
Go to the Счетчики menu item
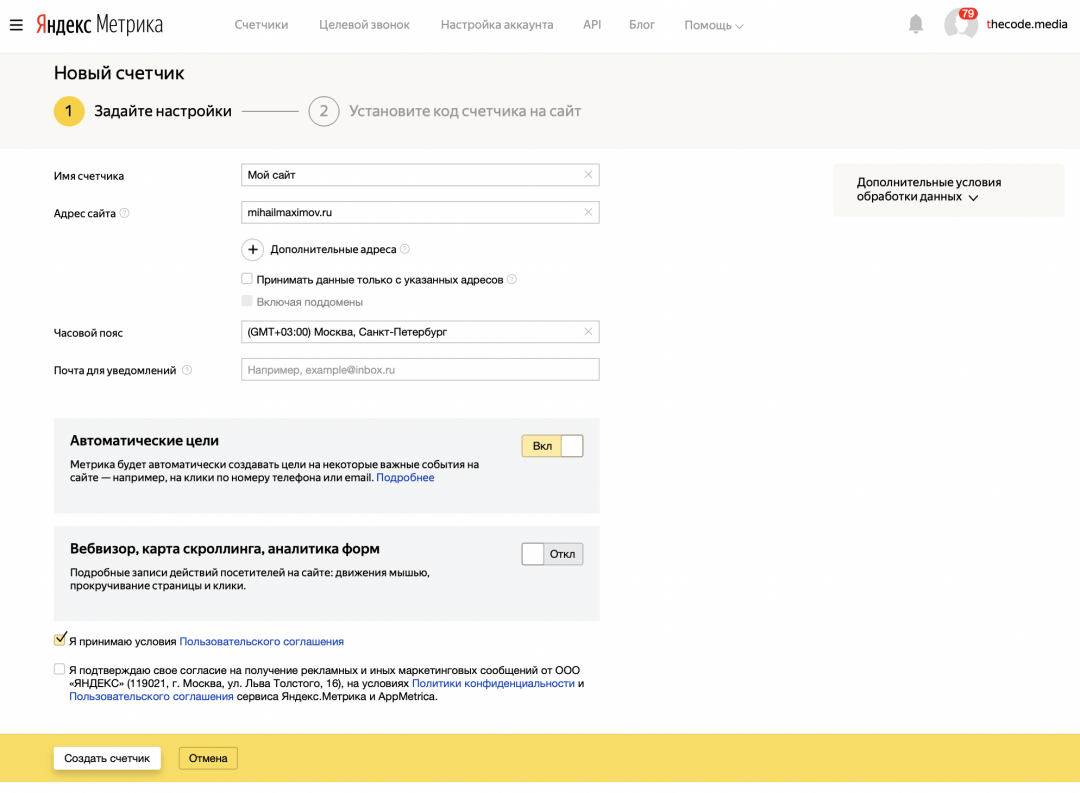[261, 25]
